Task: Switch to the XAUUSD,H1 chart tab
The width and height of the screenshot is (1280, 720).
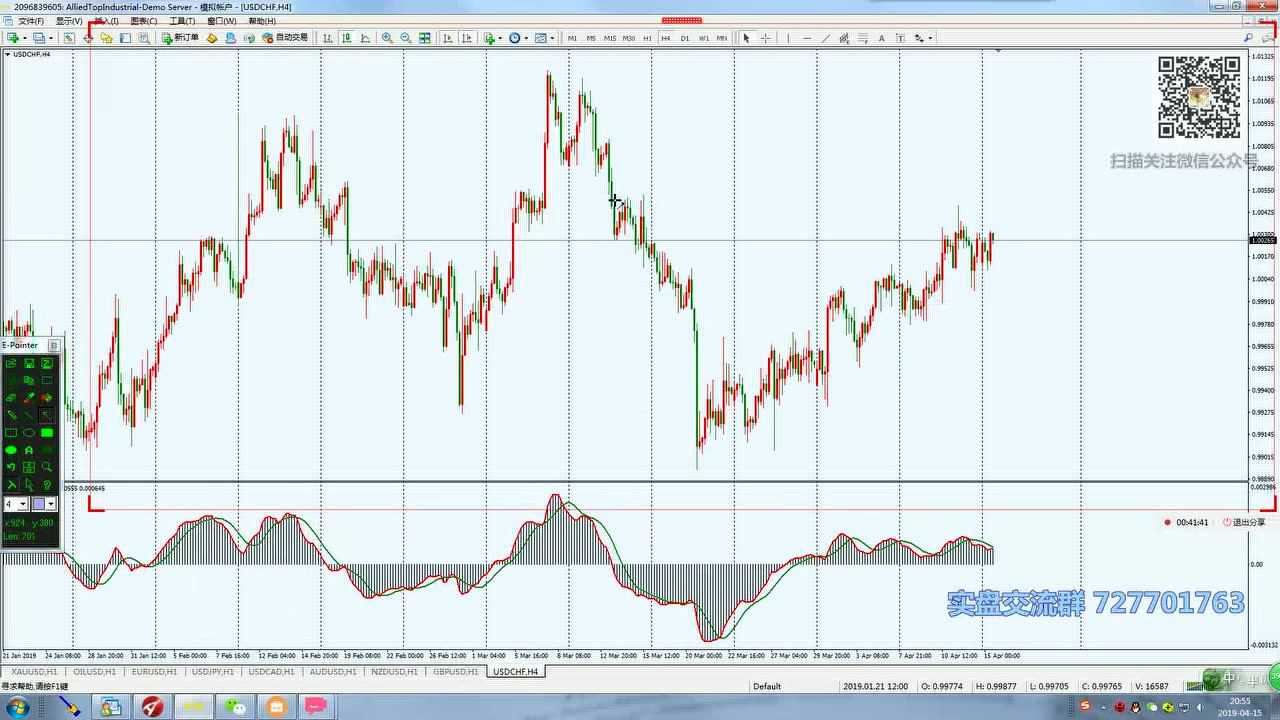Action: click(34, 672)
